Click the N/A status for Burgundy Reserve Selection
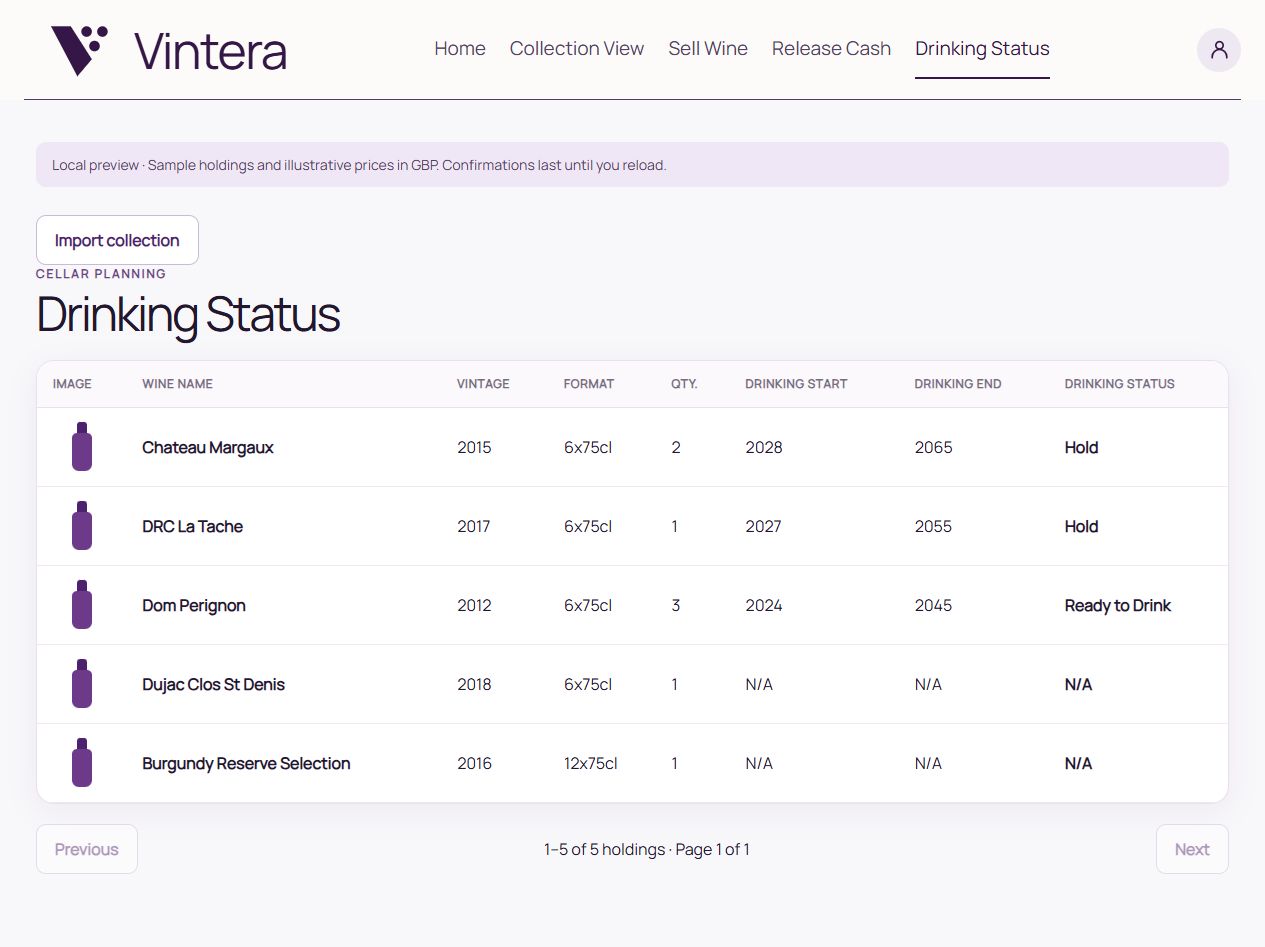This screenshot has height=947, width=1265. pos(1078,763)
